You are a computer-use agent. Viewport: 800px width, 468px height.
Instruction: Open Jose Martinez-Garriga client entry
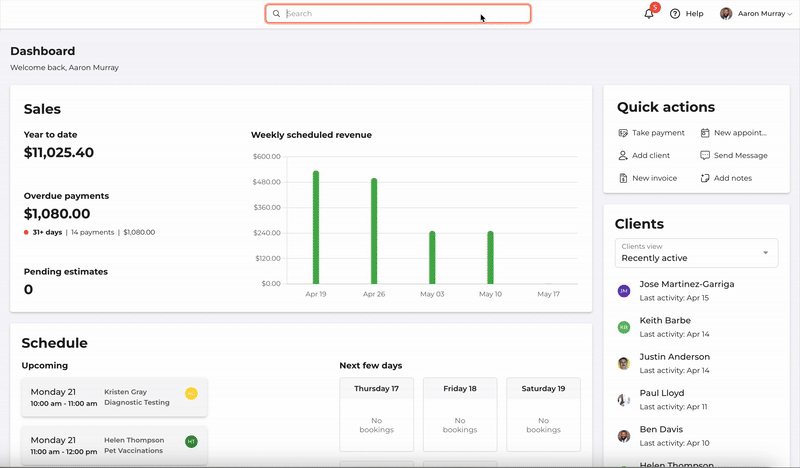coord(687,290)
